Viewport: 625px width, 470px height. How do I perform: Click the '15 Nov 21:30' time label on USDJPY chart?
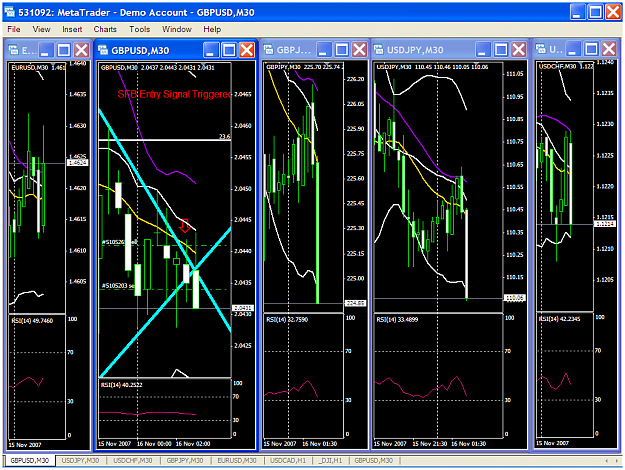(x=429, y=444)
